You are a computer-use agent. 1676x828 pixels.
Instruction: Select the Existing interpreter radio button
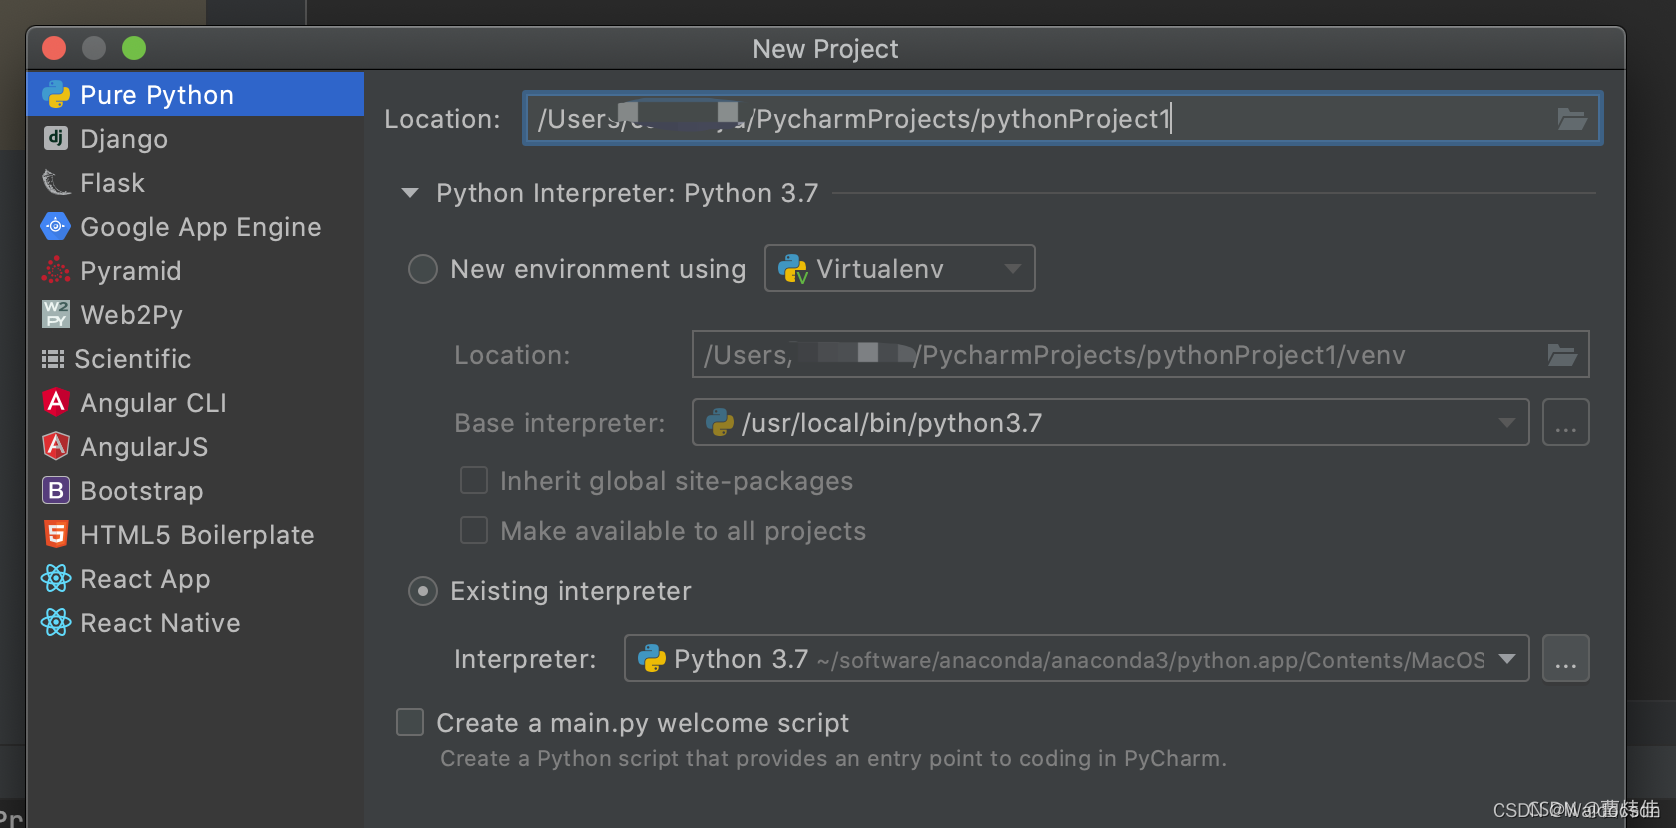423,591
